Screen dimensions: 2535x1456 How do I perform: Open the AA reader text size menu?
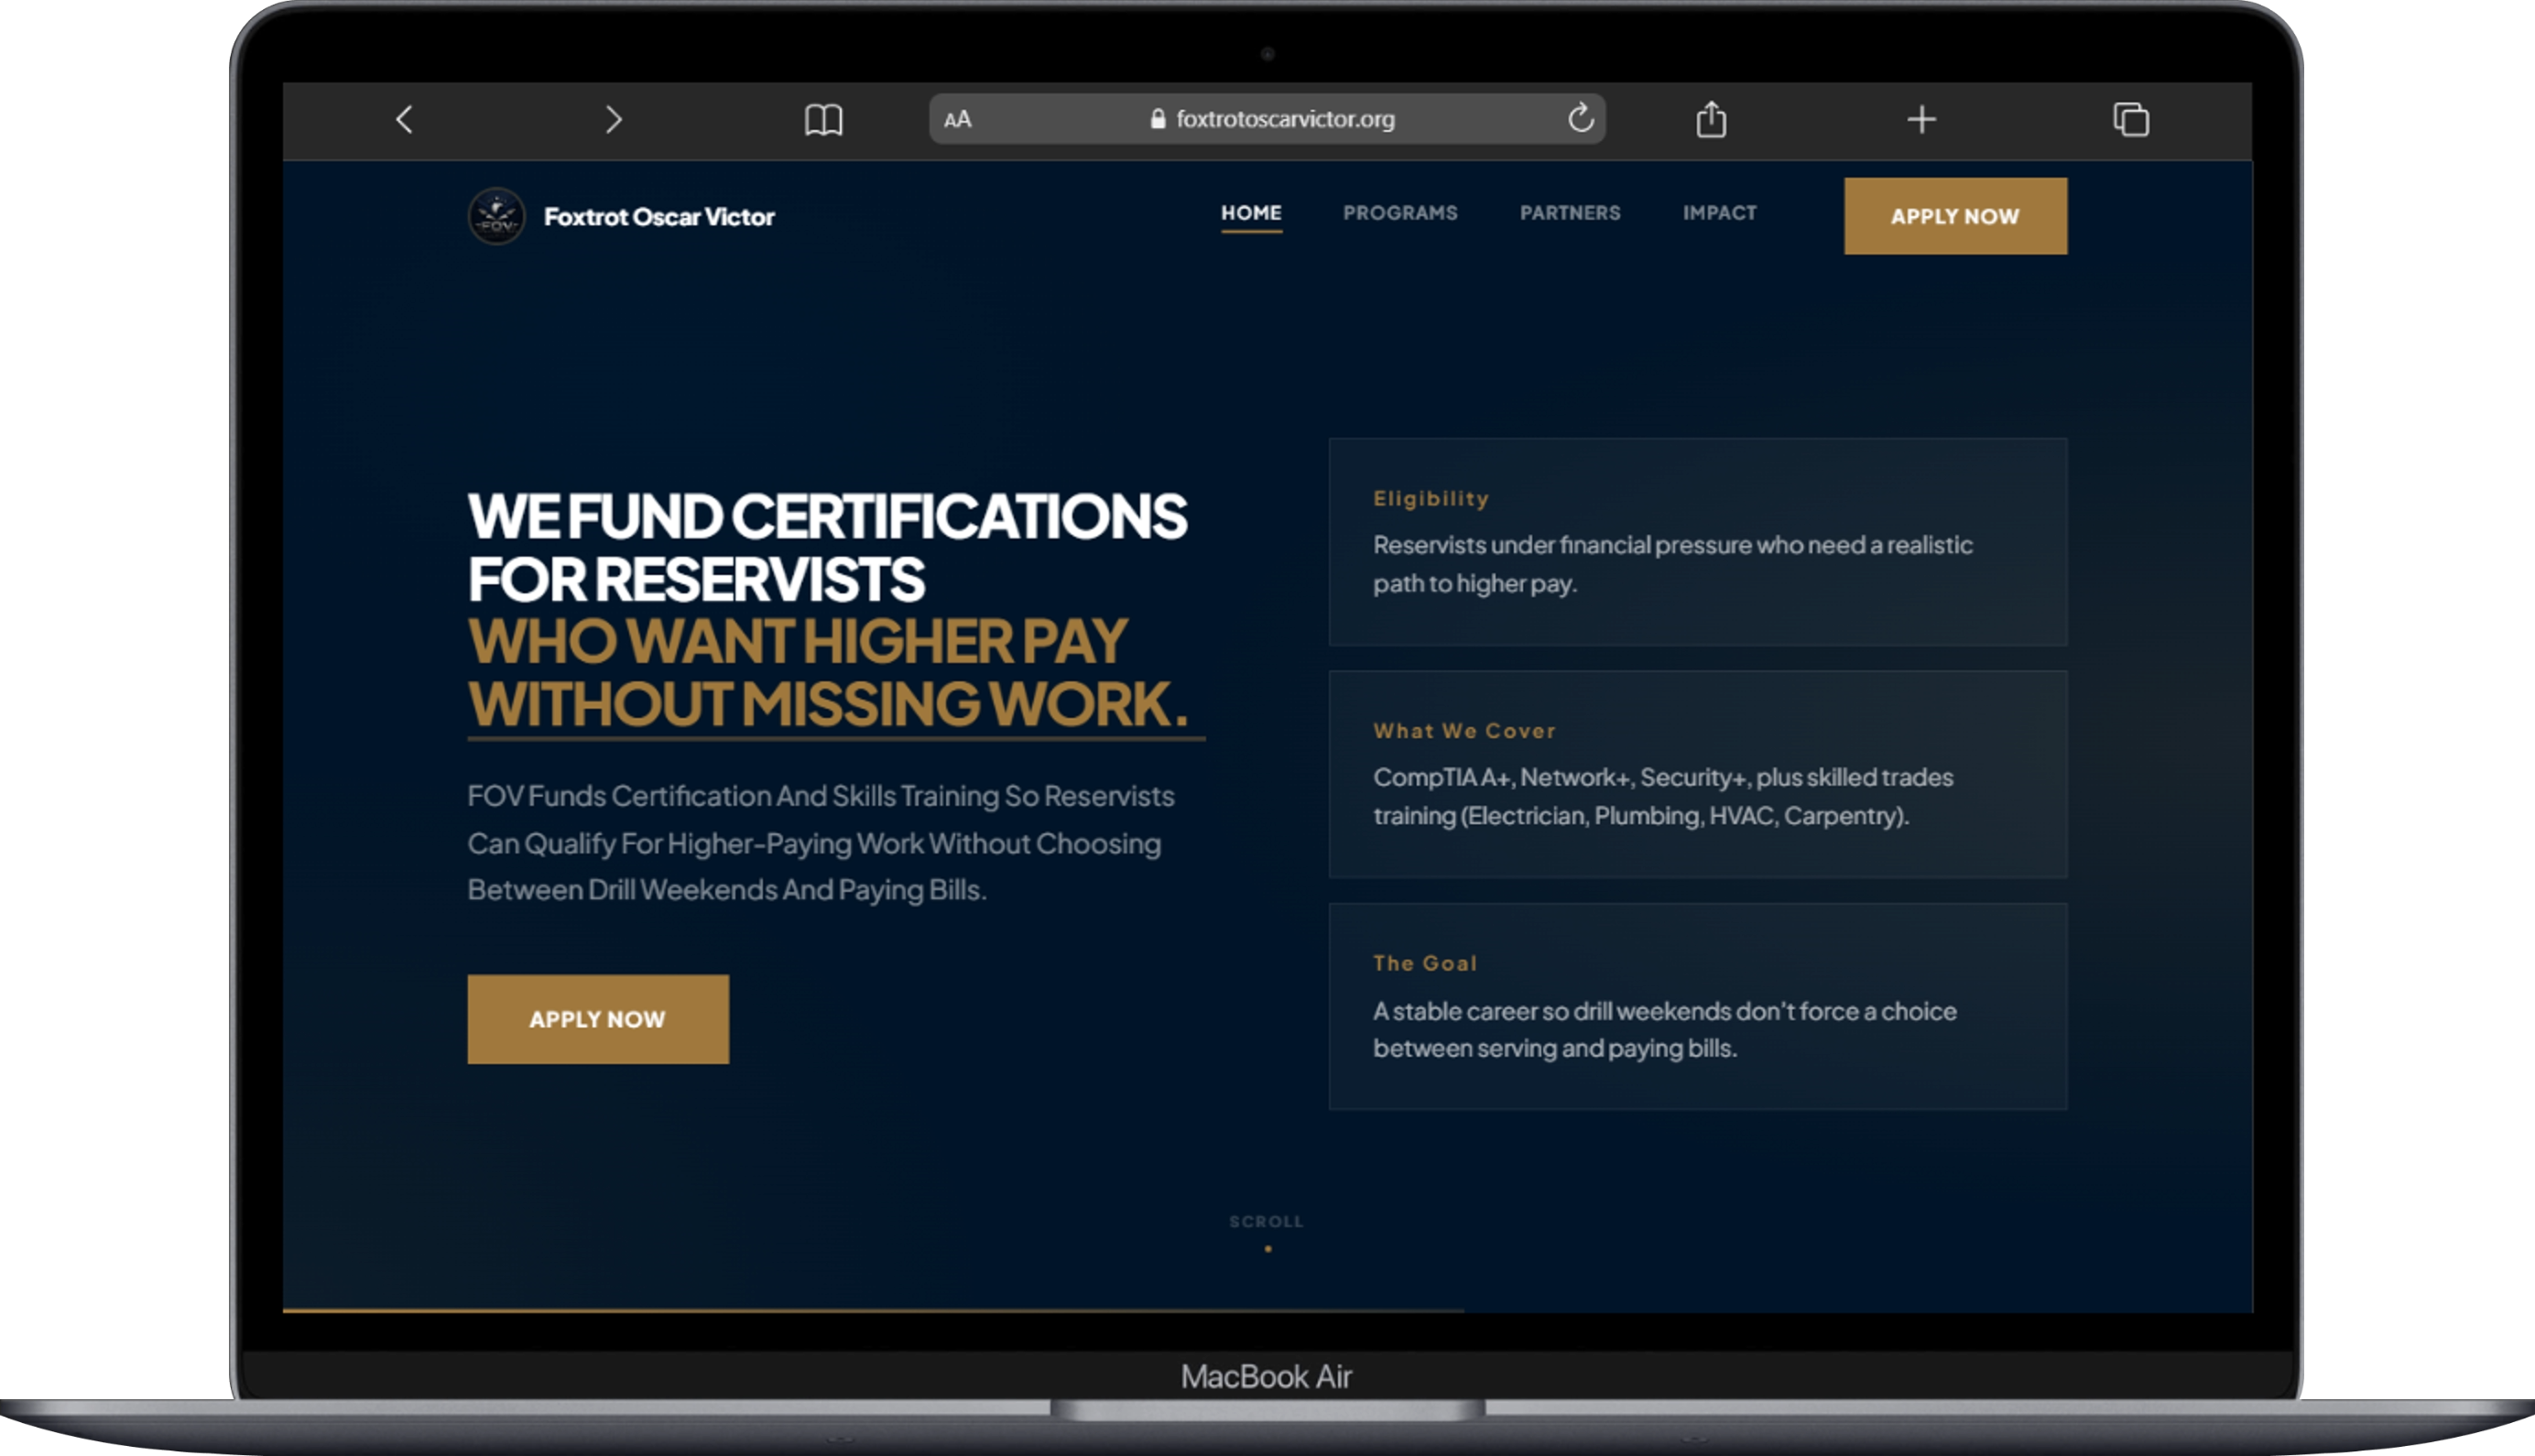click(x=957, y=119)
